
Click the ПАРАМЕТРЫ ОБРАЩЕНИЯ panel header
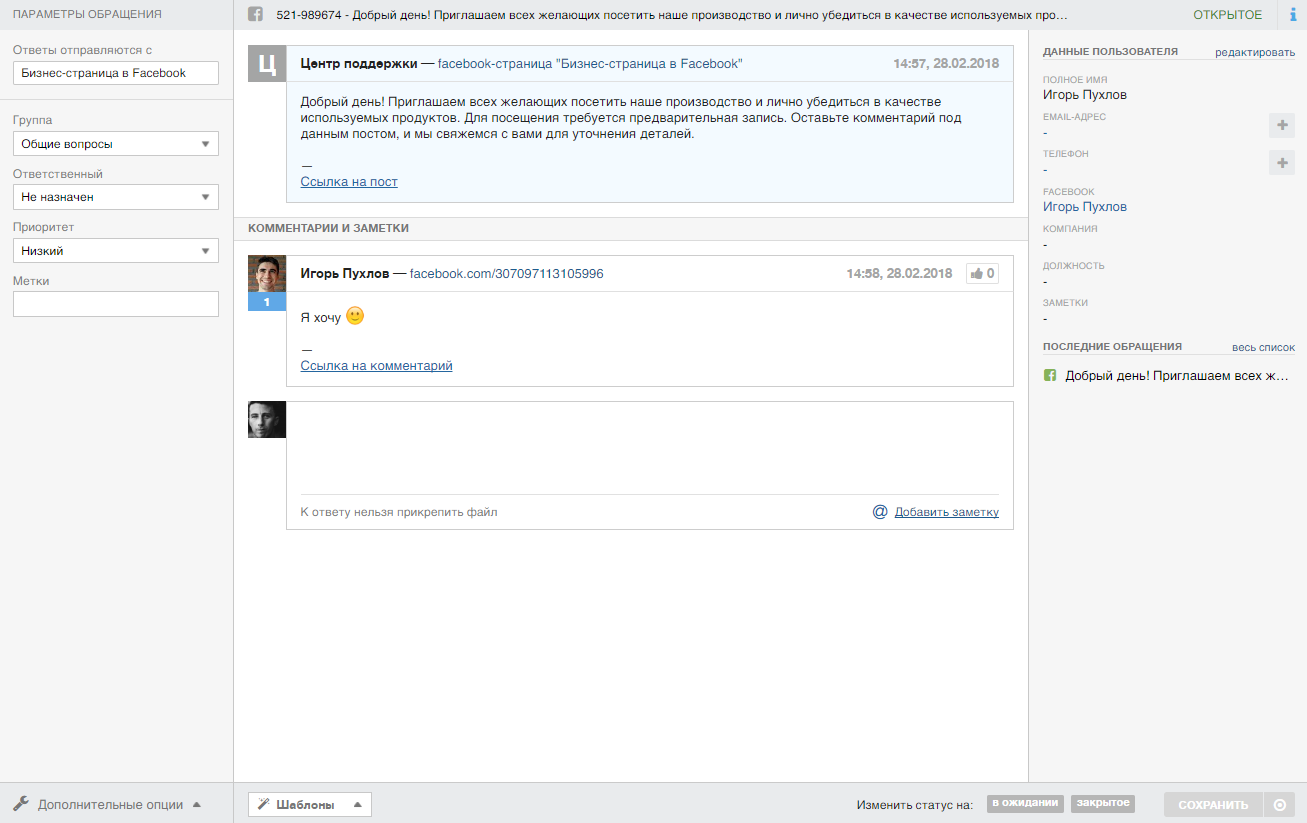(x=87, y=15)
